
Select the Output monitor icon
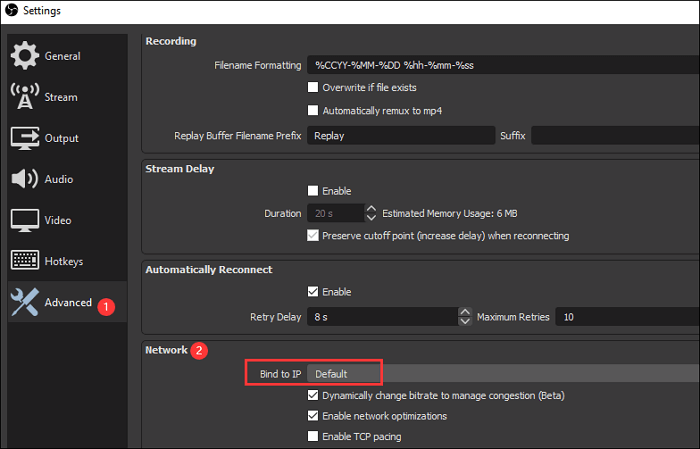coord(24,138)
